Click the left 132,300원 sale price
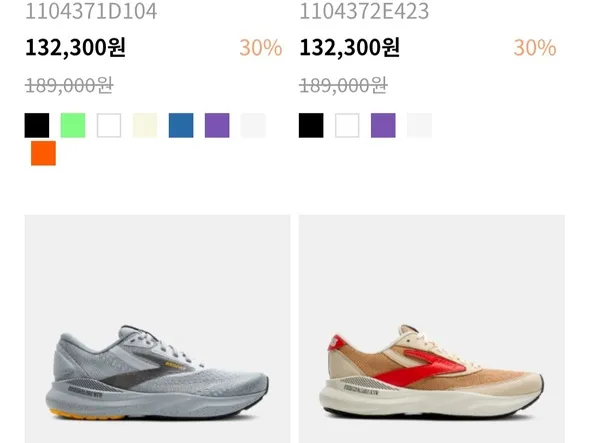The image size is (590, 443). [75, 48]
